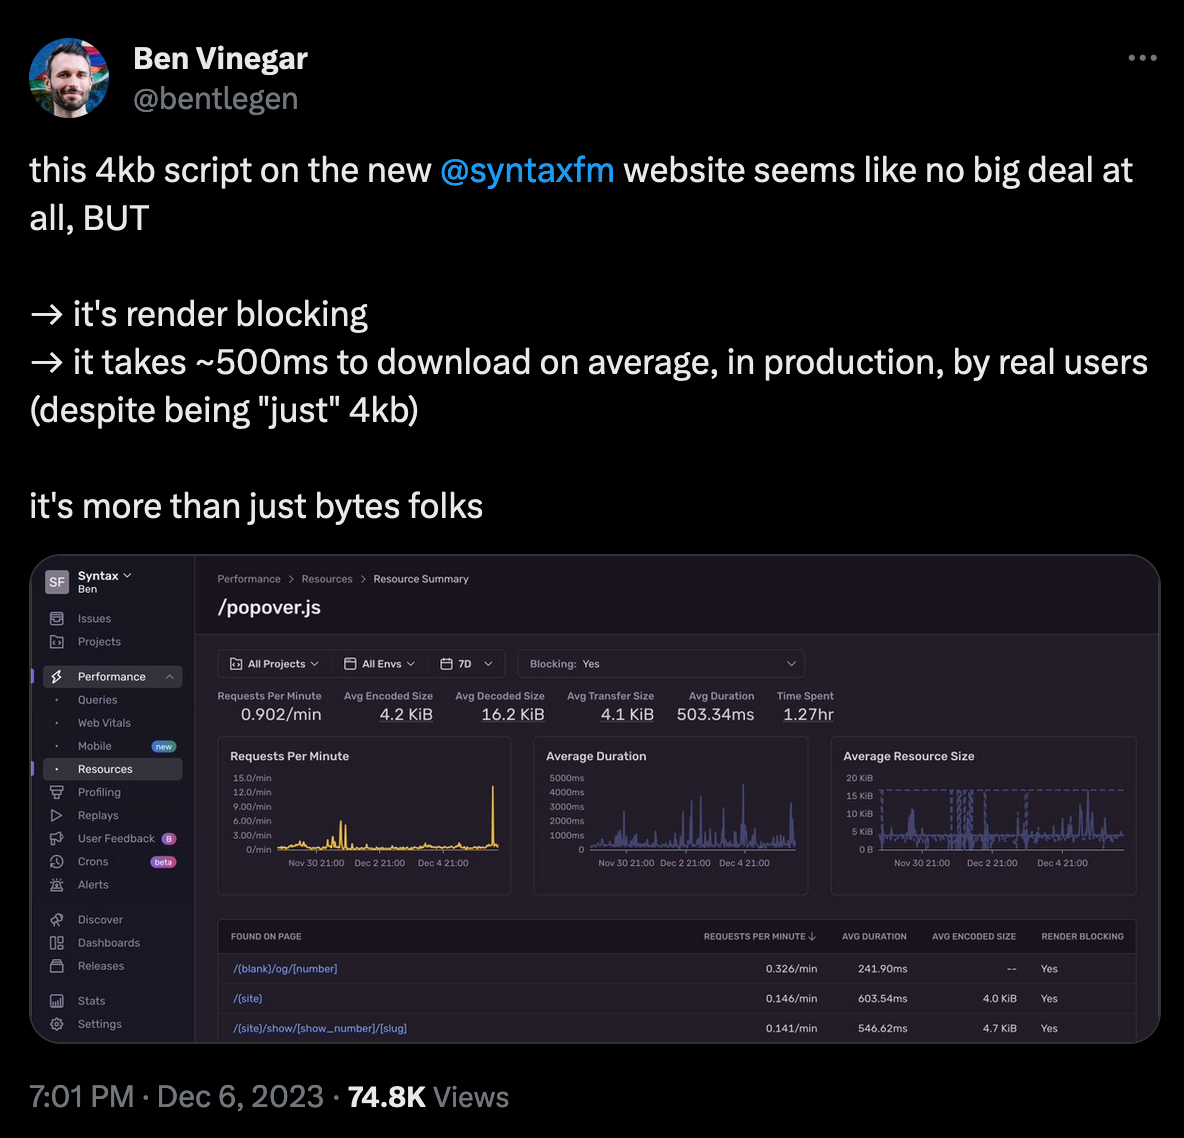Click the Projects icon in sidebar
Viewport: 1184px width, 1138px height.
(57, 642)
